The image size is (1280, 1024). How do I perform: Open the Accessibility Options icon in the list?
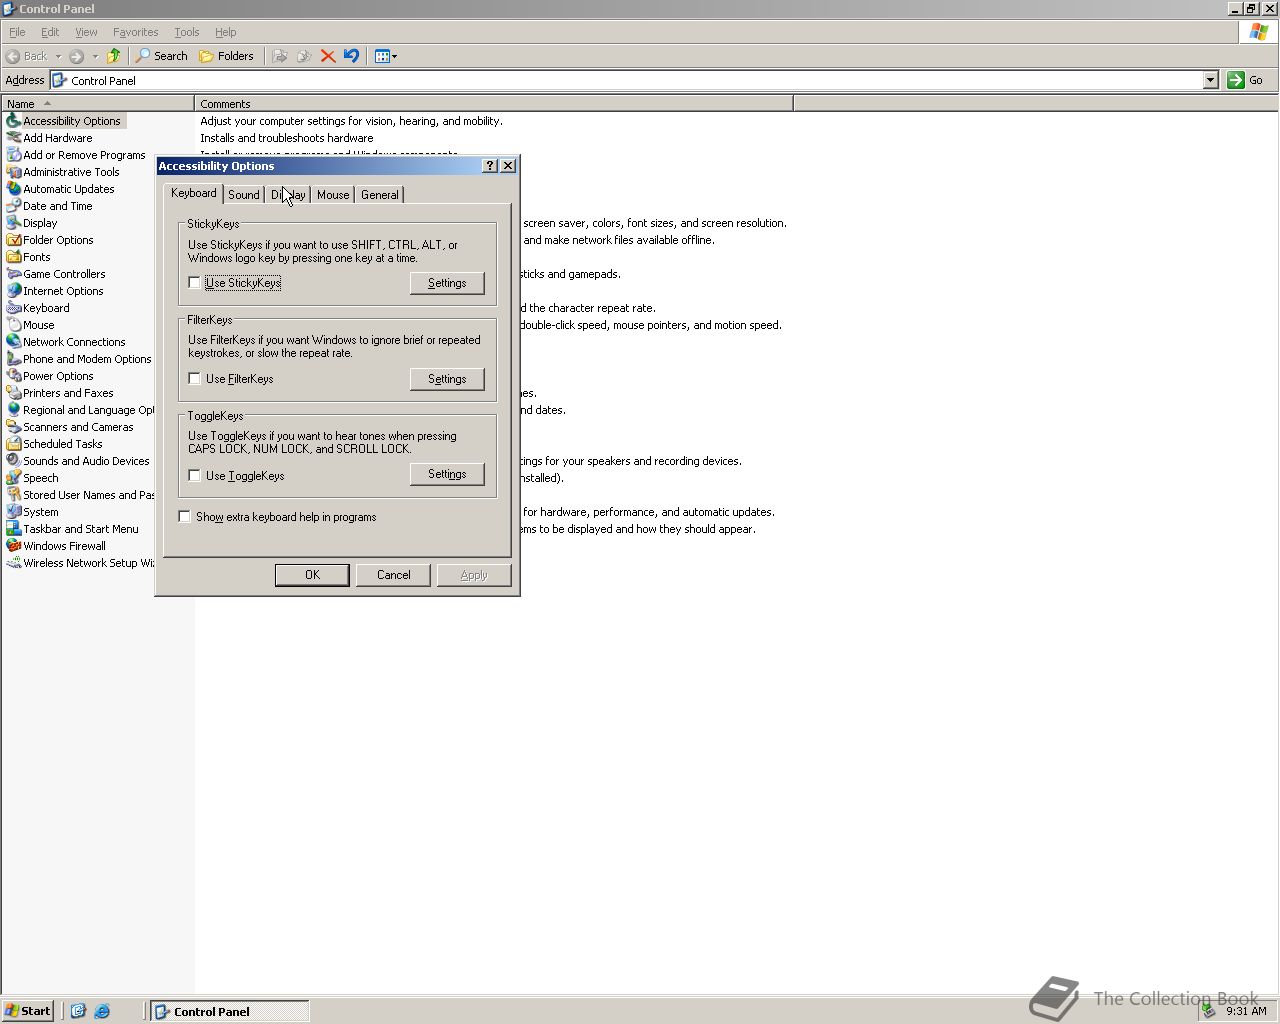point(13,121)
